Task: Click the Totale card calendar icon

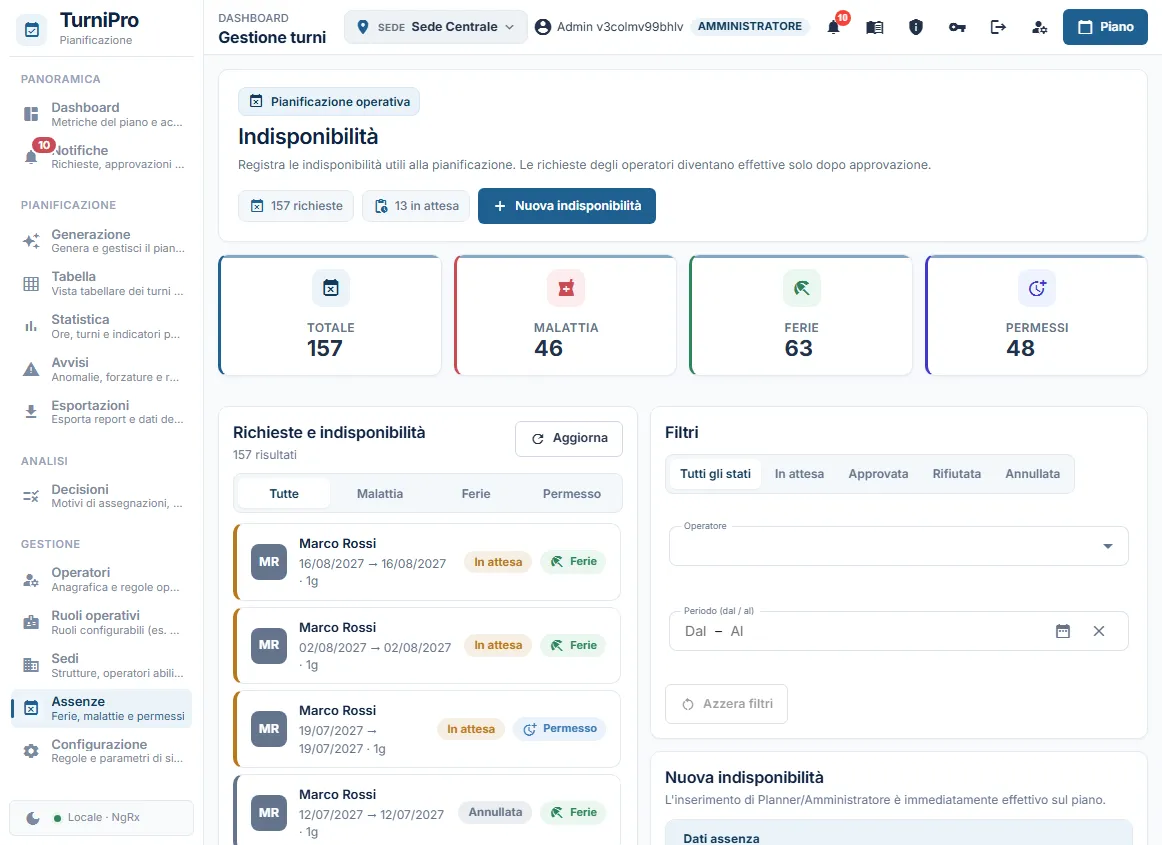Action: [x=331, y=288]
